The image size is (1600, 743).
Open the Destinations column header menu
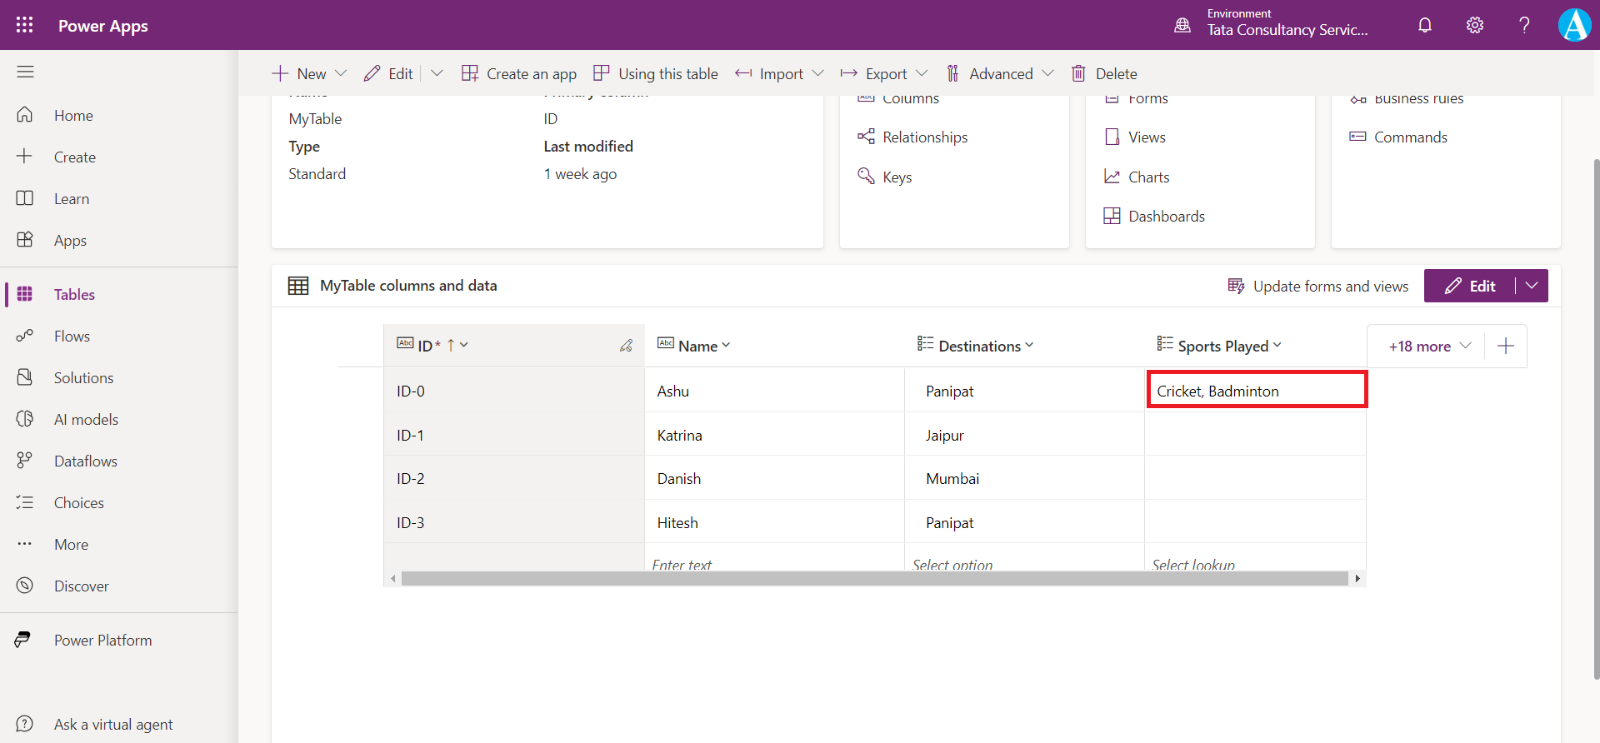1029,346
